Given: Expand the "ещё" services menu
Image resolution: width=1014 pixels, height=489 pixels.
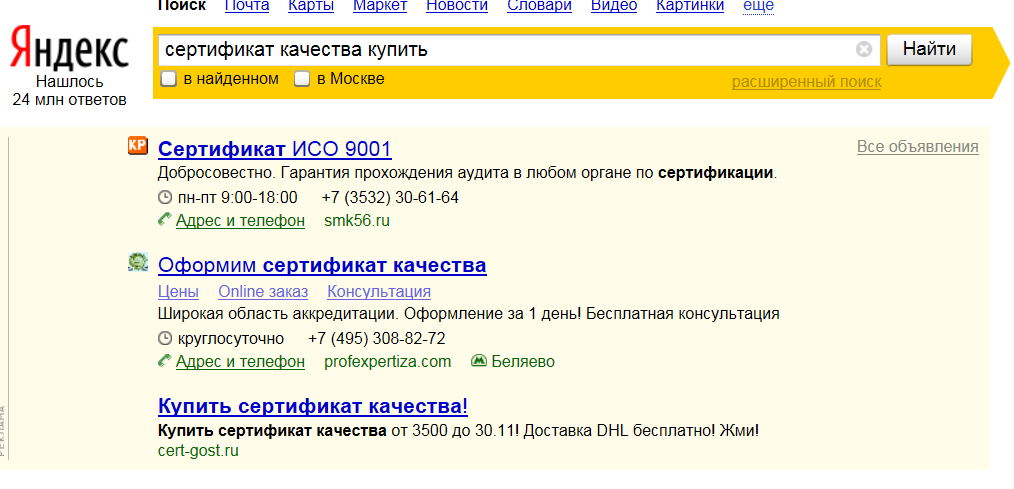Looking at the screenshot, I should 759,6.
